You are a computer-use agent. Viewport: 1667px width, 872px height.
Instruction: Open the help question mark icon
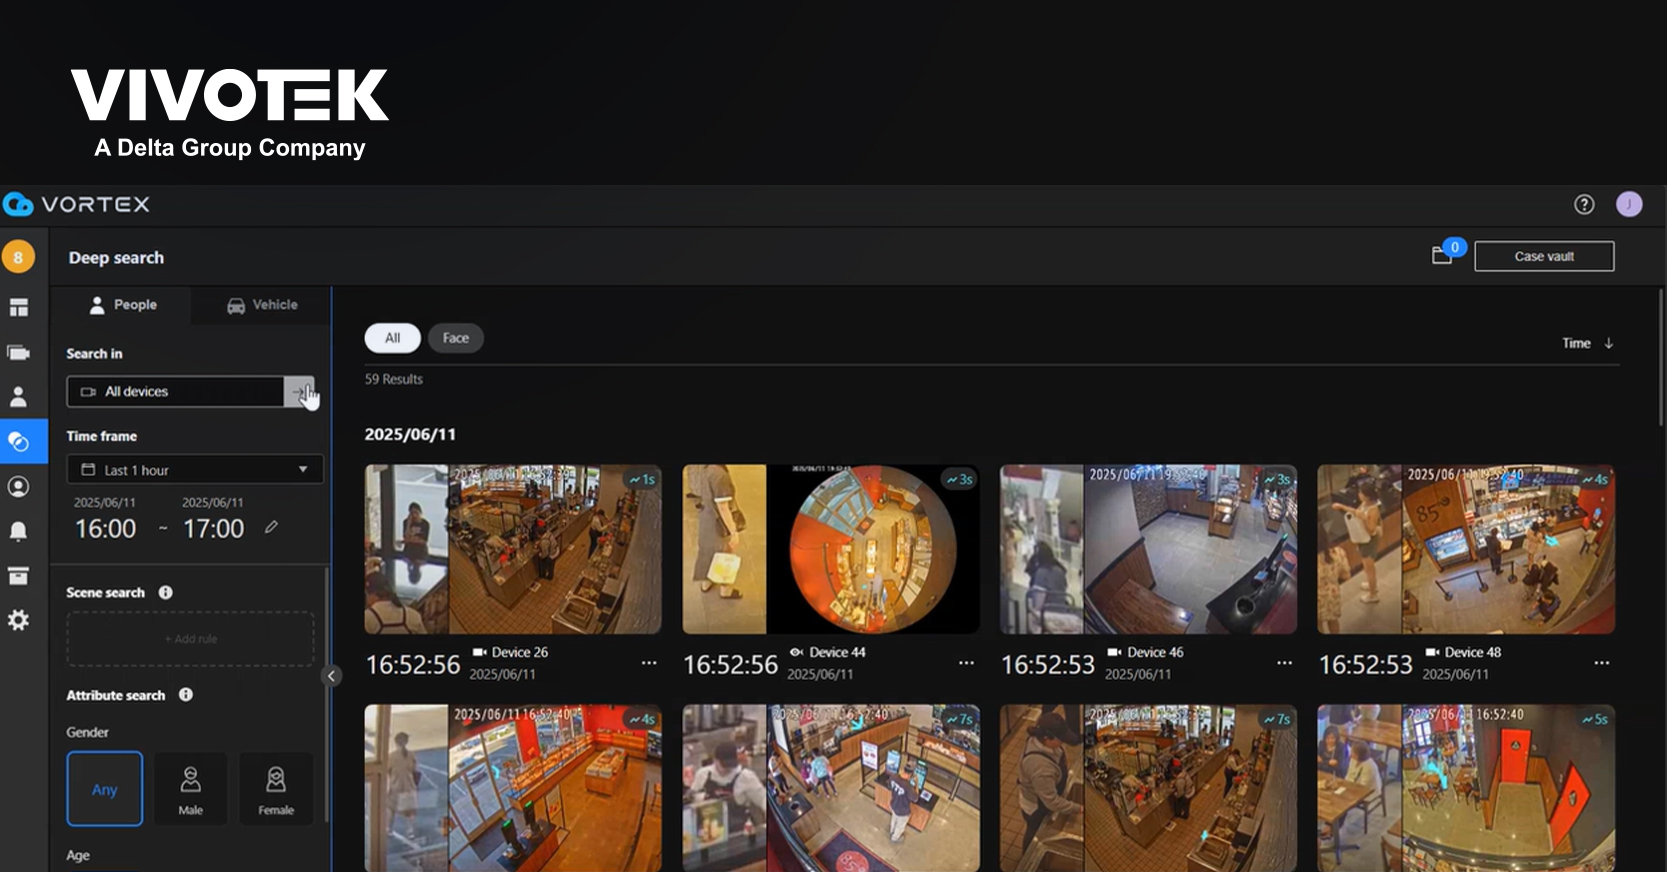(x=1584, y=204)
